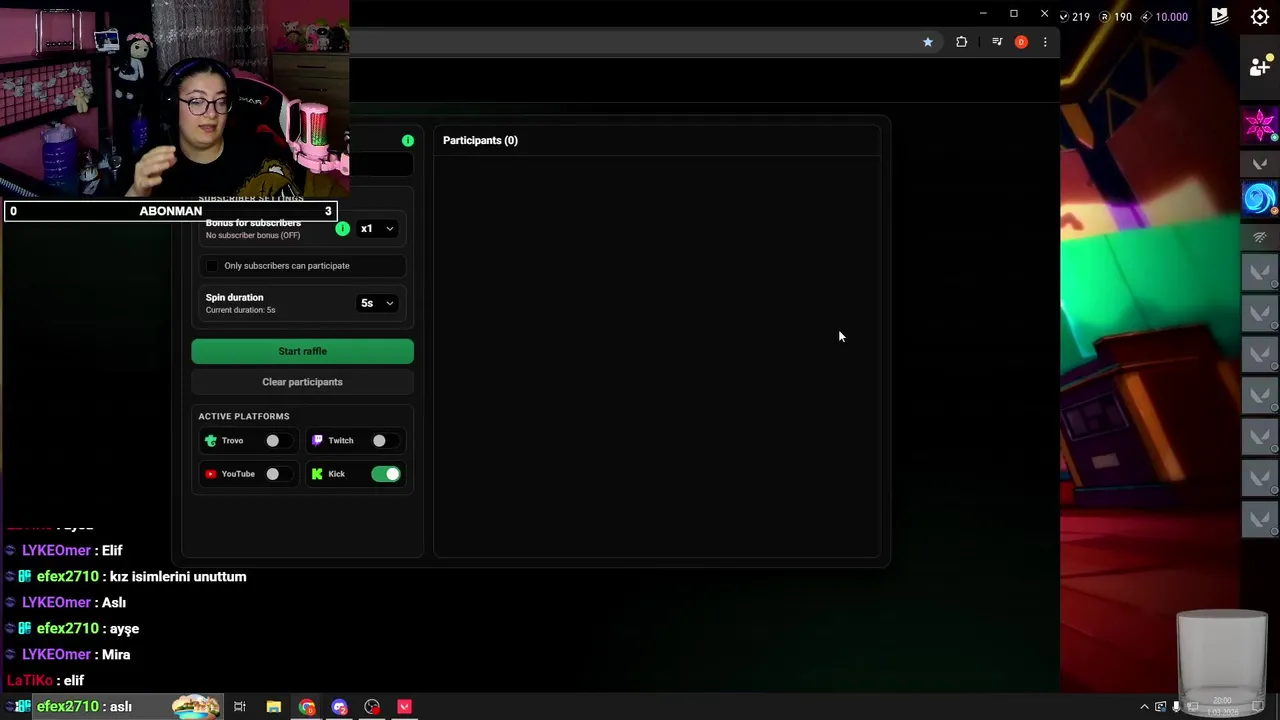Switch to Valorant on the taskbar
The image size is (1280, 720).
(405, 707)
